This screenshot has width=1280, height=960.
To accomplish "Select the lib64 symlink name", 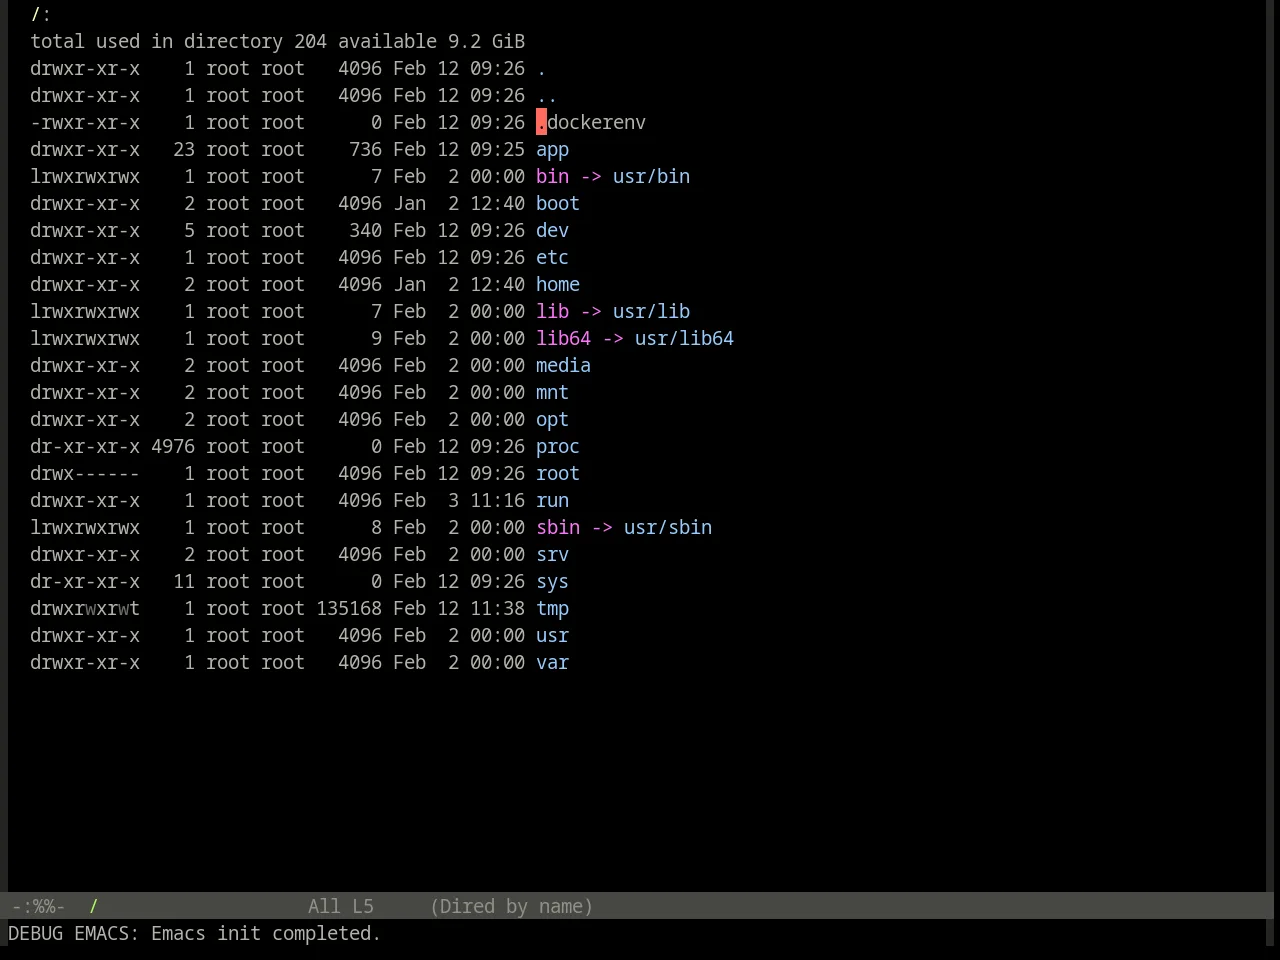I will tap(563, 339).
